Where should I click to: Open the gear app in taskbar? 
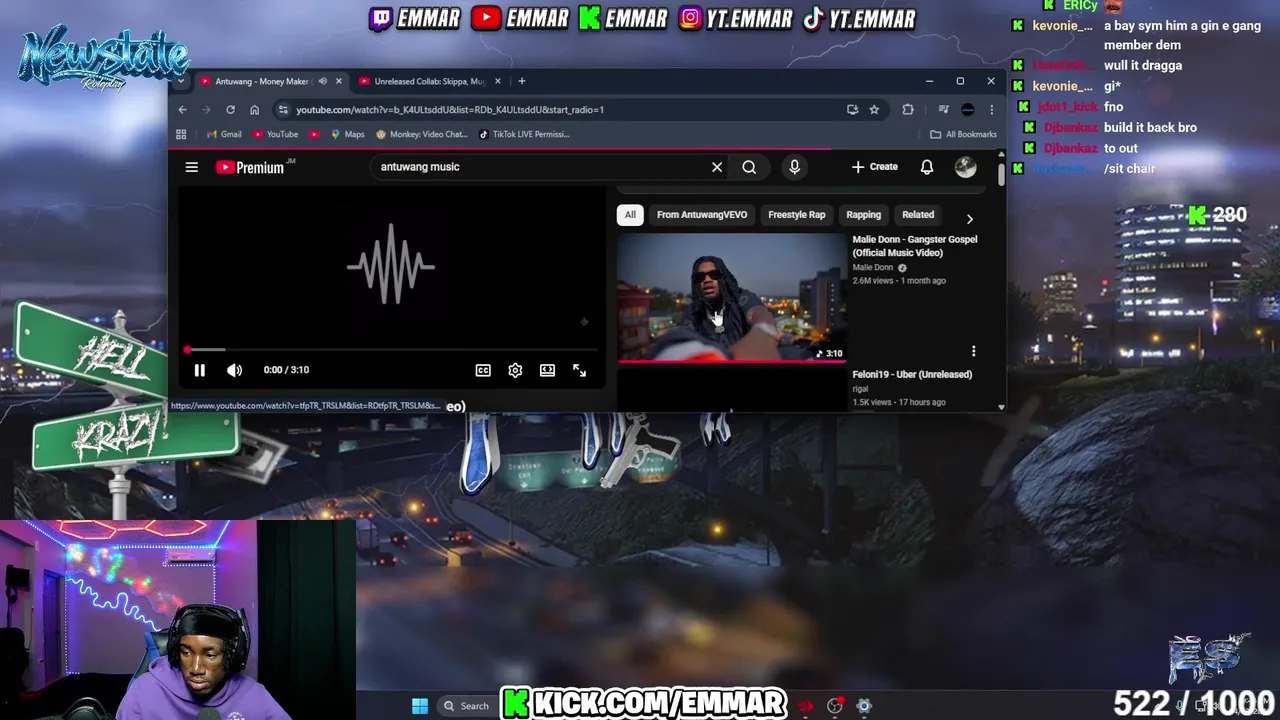(864, 706)
